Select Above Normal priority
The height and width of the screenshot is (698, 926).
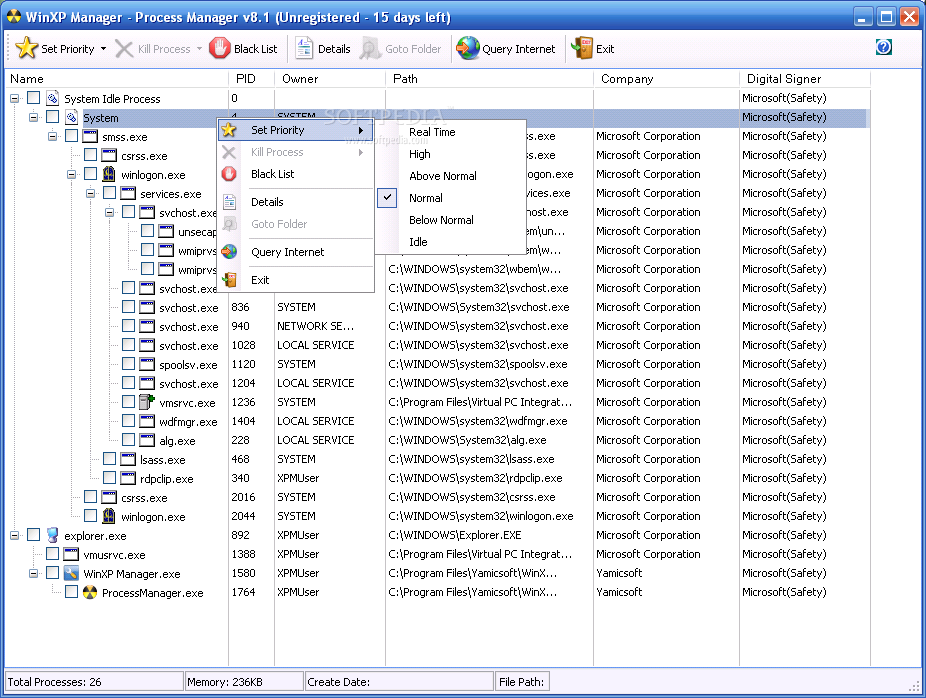[442, 176]
